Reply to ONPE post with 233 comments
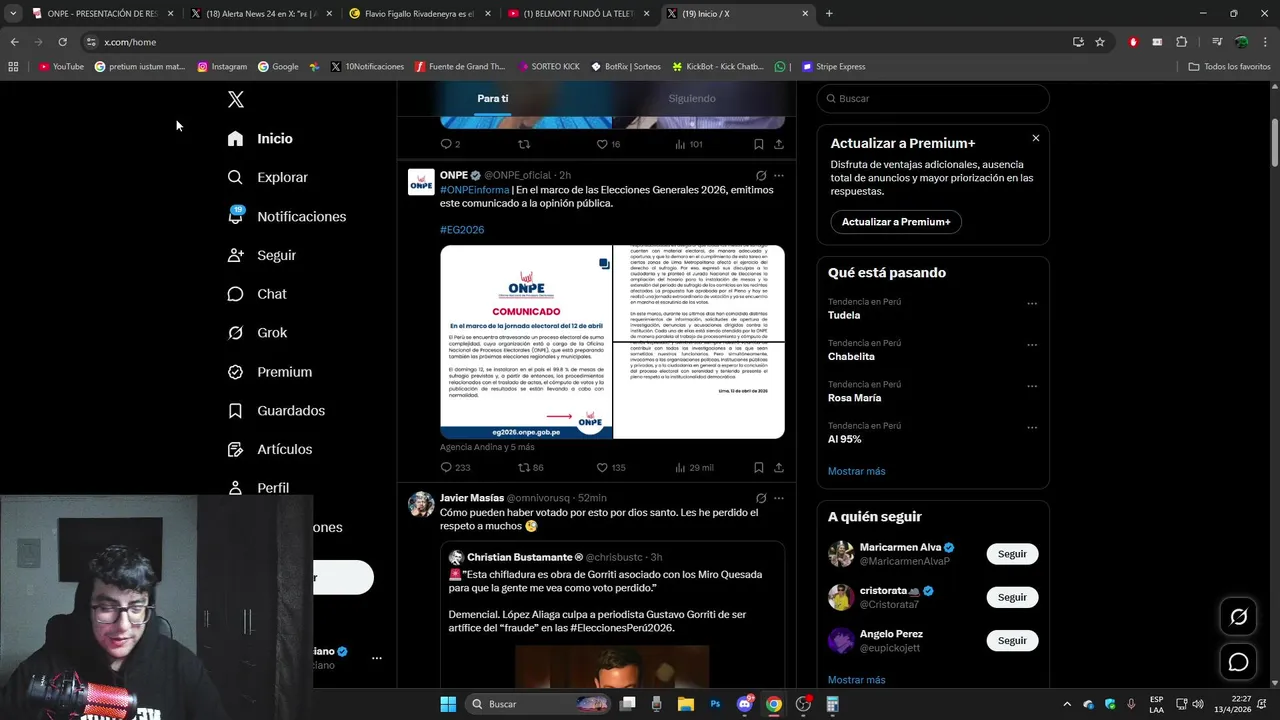Image resolution: width=1280 pixels, height=720 pixels. pos(455,467)
